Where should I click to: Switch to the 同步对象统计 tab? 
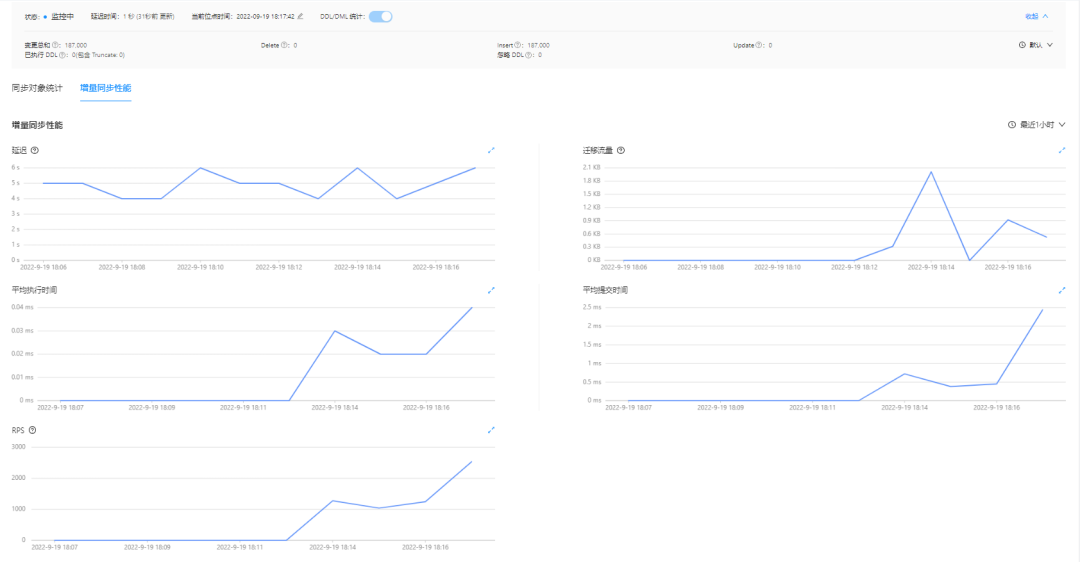tap(37, 88)
